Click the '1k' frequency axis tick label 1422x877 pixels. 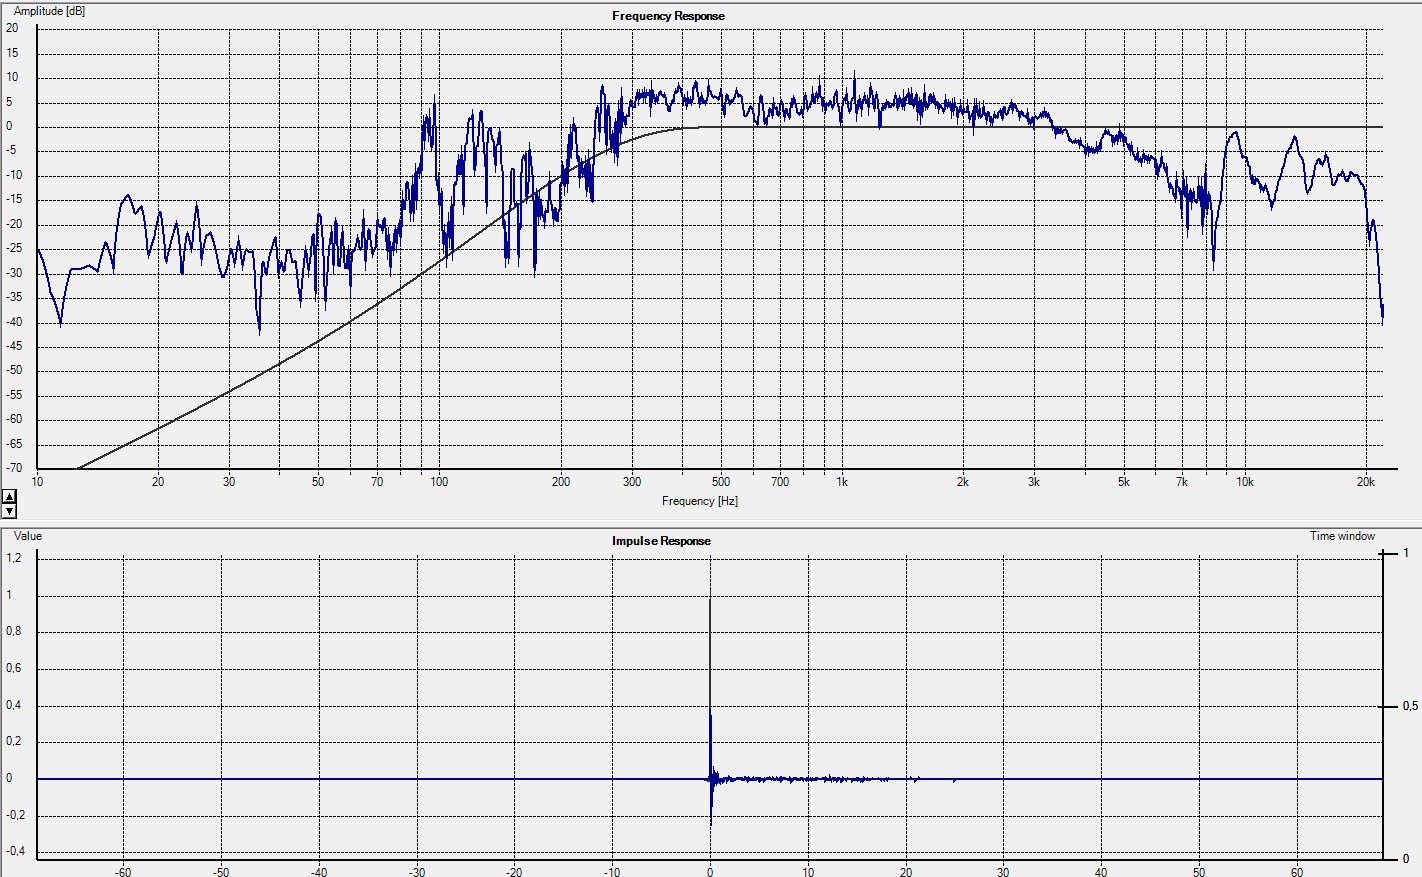[x=842, y=482]
